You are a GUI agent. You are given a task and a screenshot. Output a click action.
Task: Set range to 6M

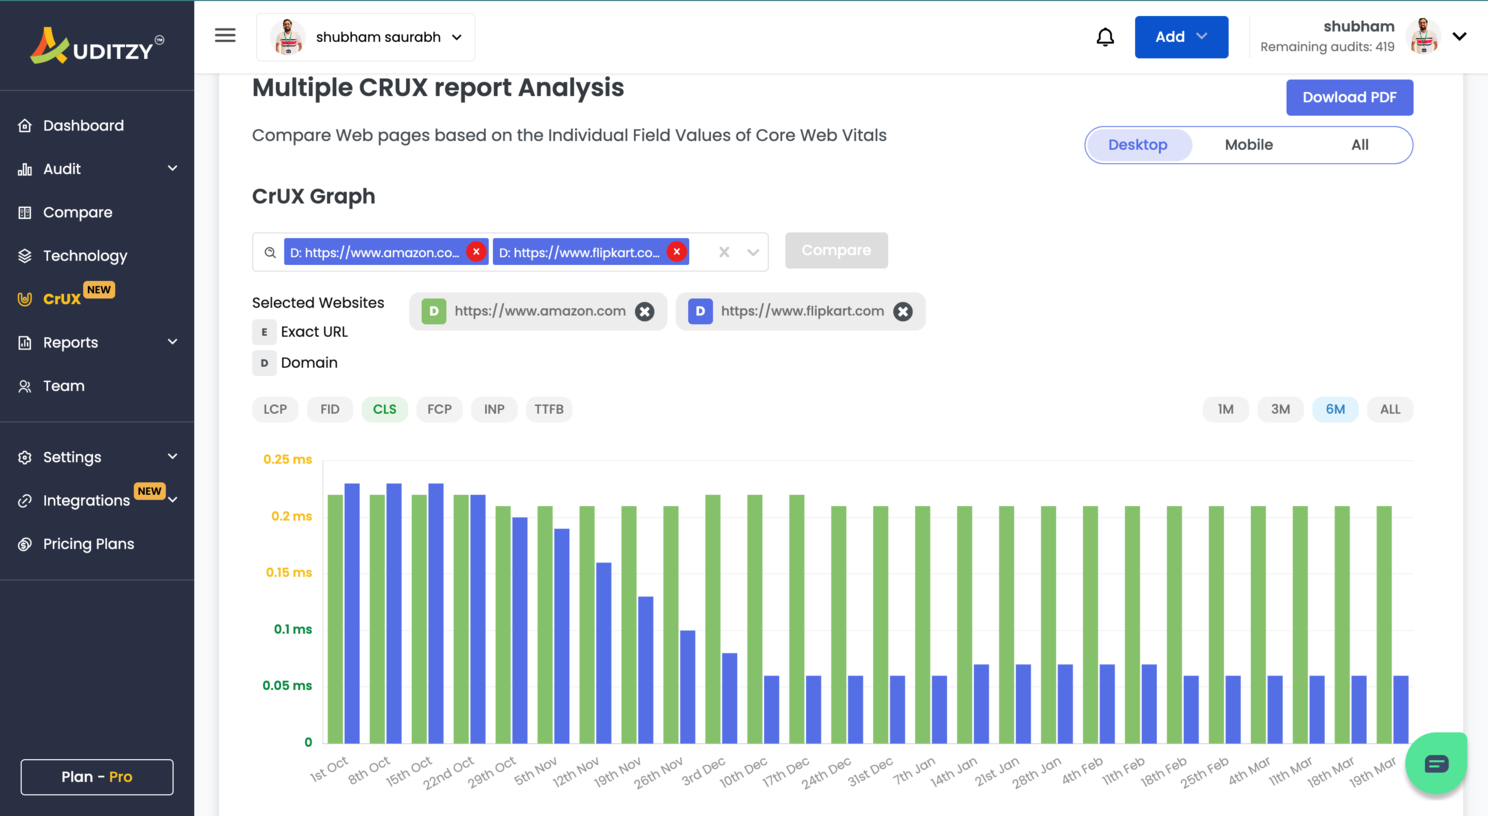[x=1335, y=409]
